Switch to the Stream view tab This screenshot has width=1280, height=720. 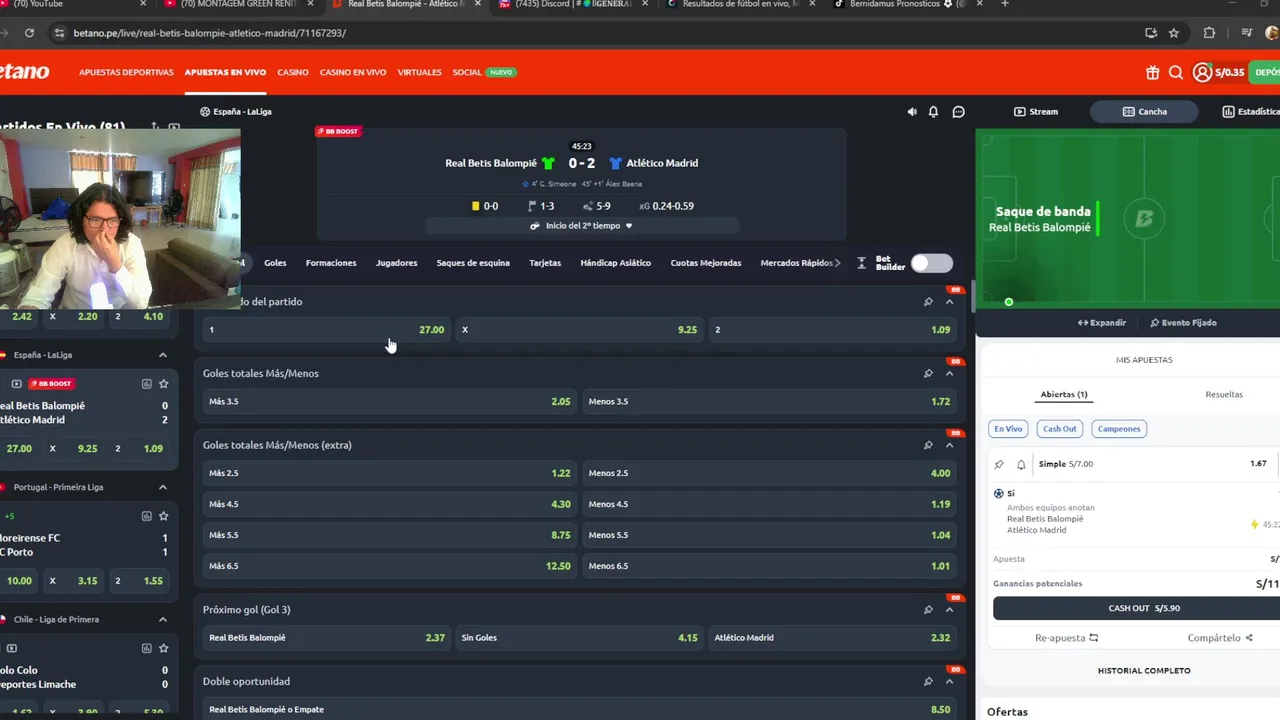click(x=1035, y=112)
